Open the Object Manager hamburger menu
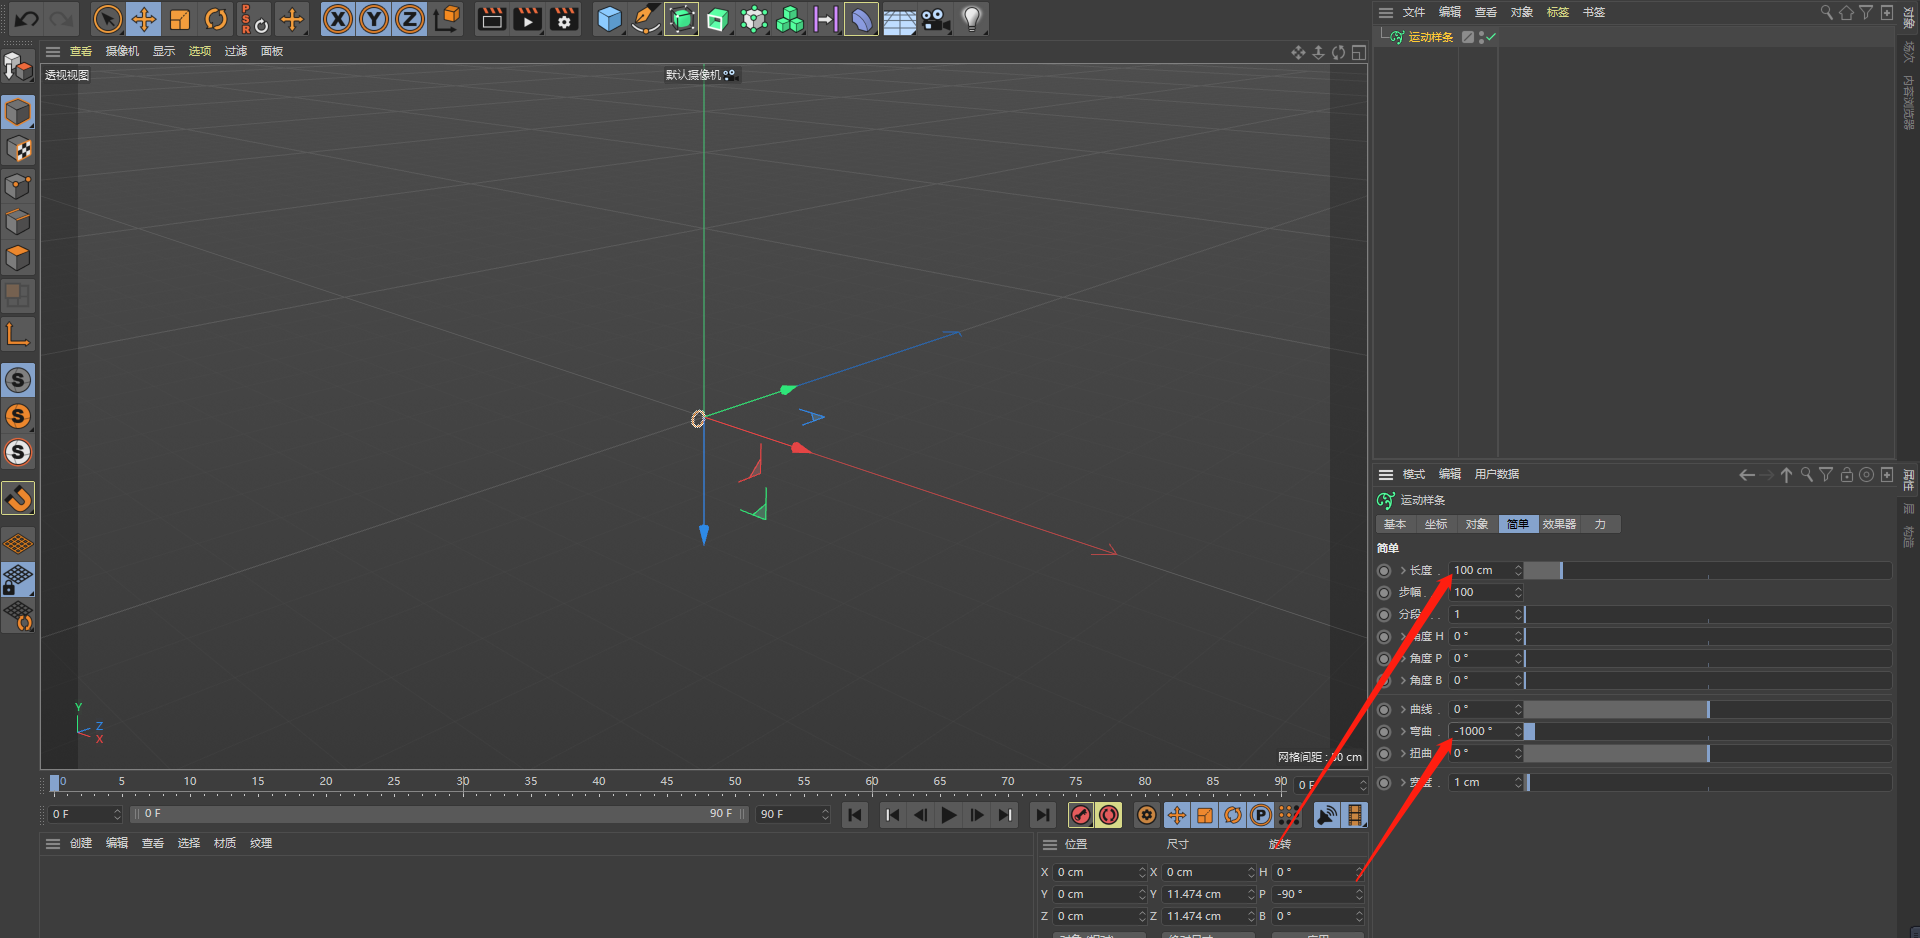Image resolution: width=1920 pixels, height=938 pixels. (1385, 13)
